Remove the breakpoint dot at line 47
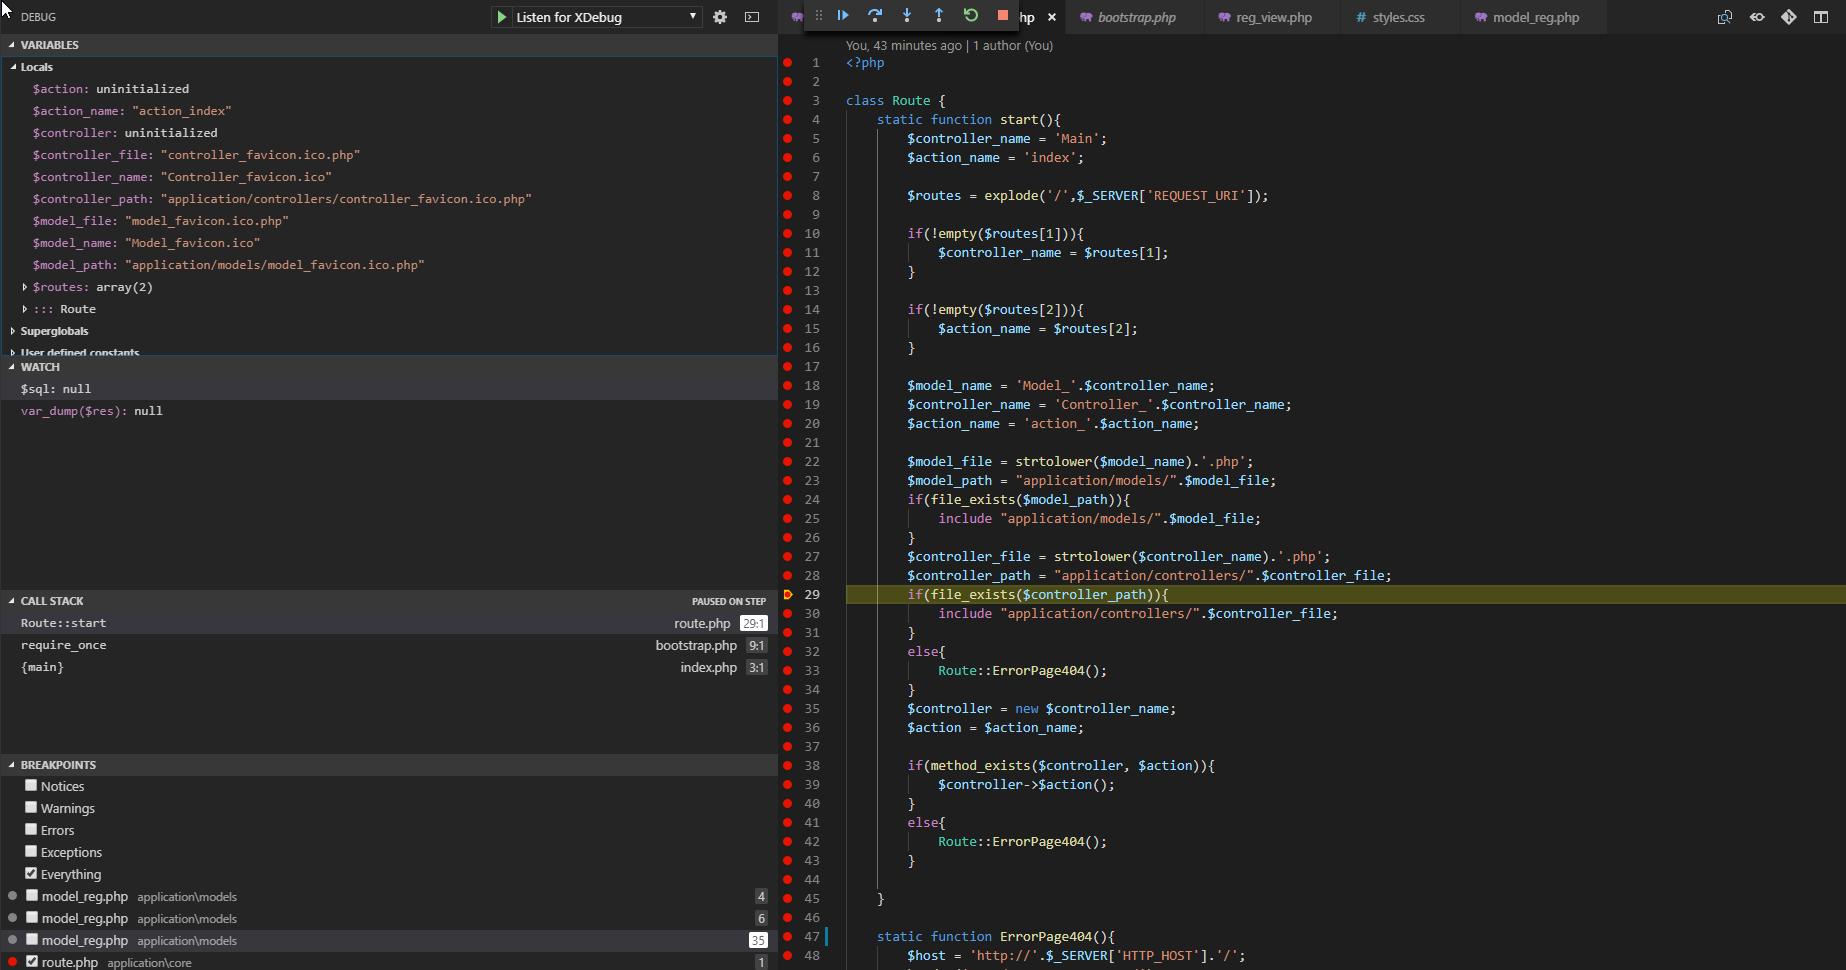Screen dimensions: 1846x970 (x=788, y=936)
